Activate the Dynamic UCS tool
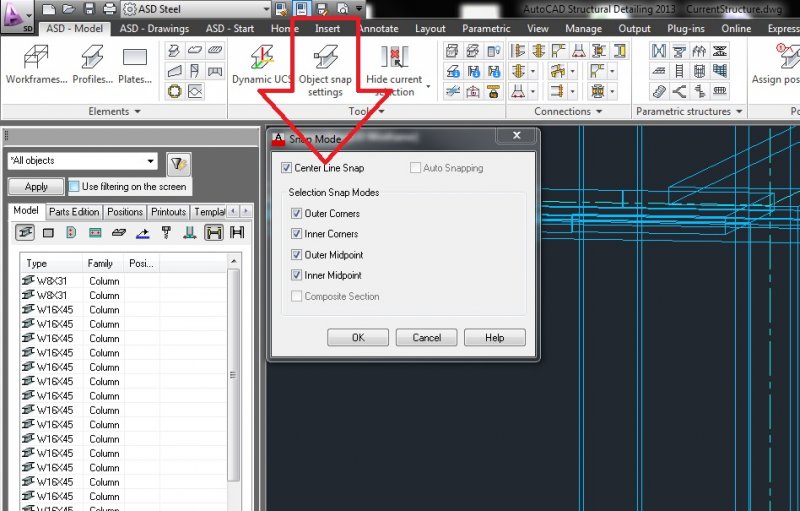This screenshot has width=800, height=511. 262,64
